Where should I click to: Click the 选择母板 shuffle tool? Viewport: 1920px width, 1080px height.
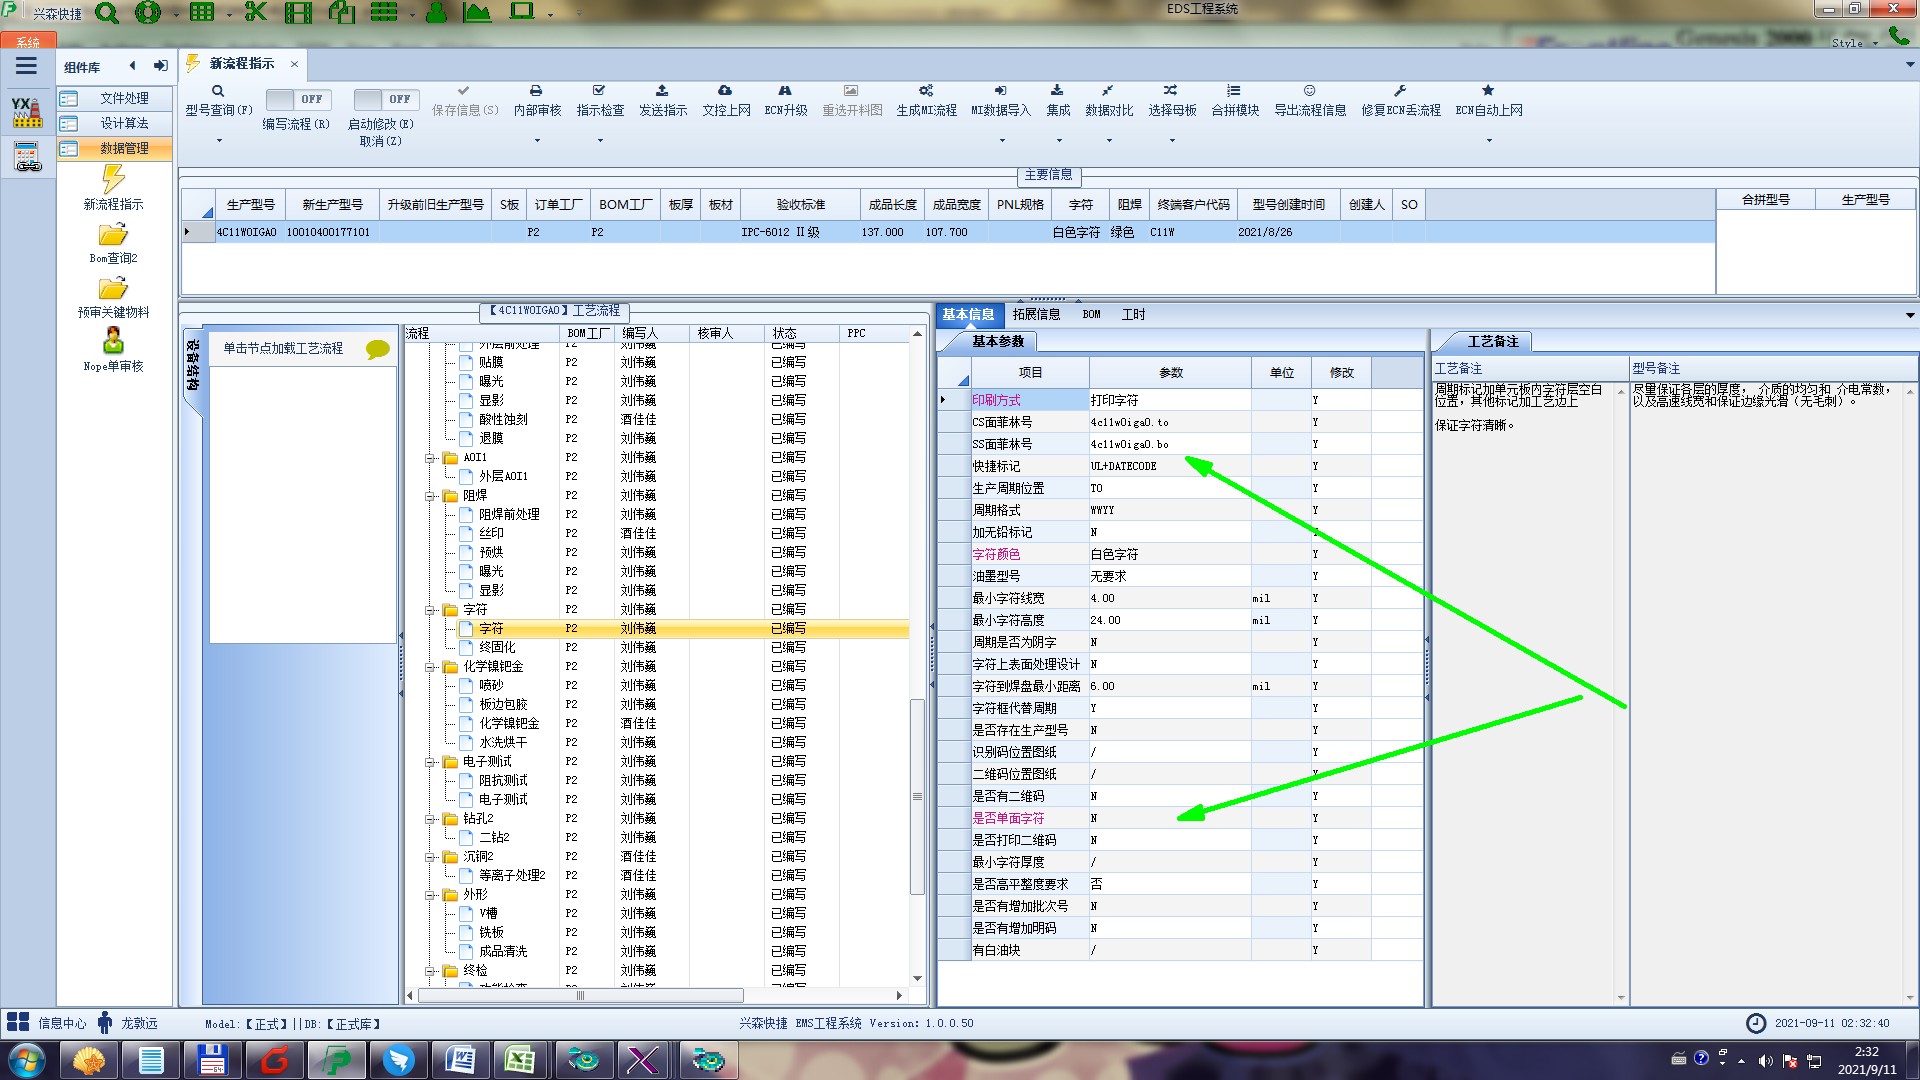[x=1172, y=101]
